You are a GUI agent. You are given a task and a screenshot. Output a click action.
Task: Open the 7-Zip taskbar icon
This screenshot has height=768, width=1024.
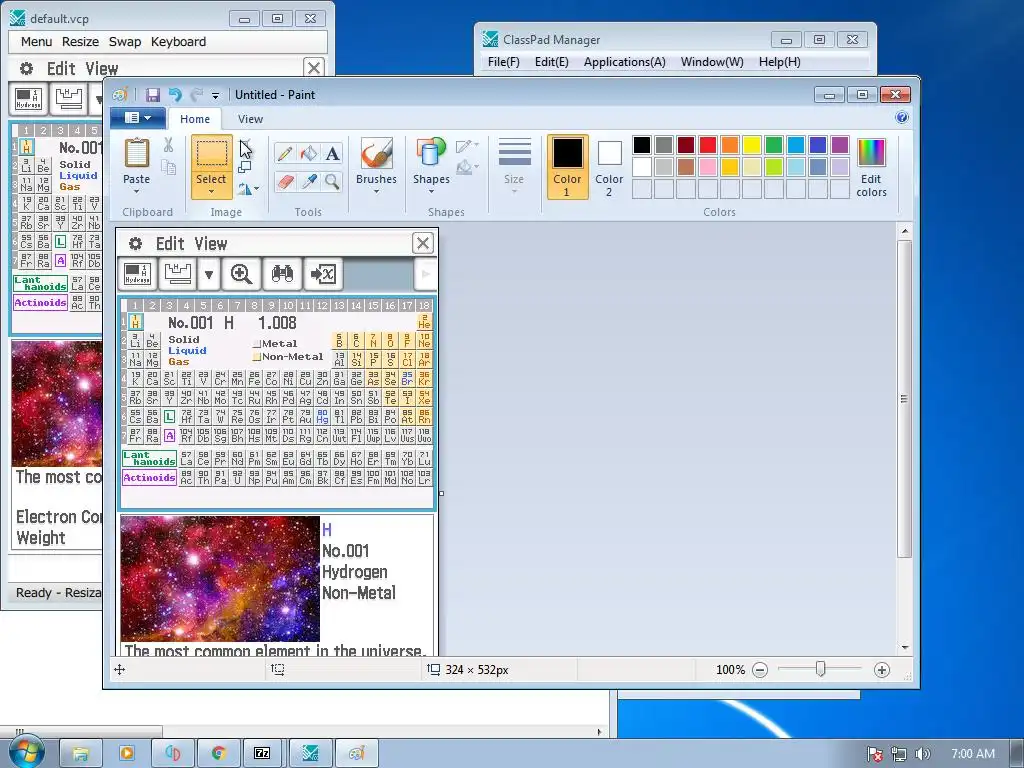pyautogui.click(x=262, y=753)
